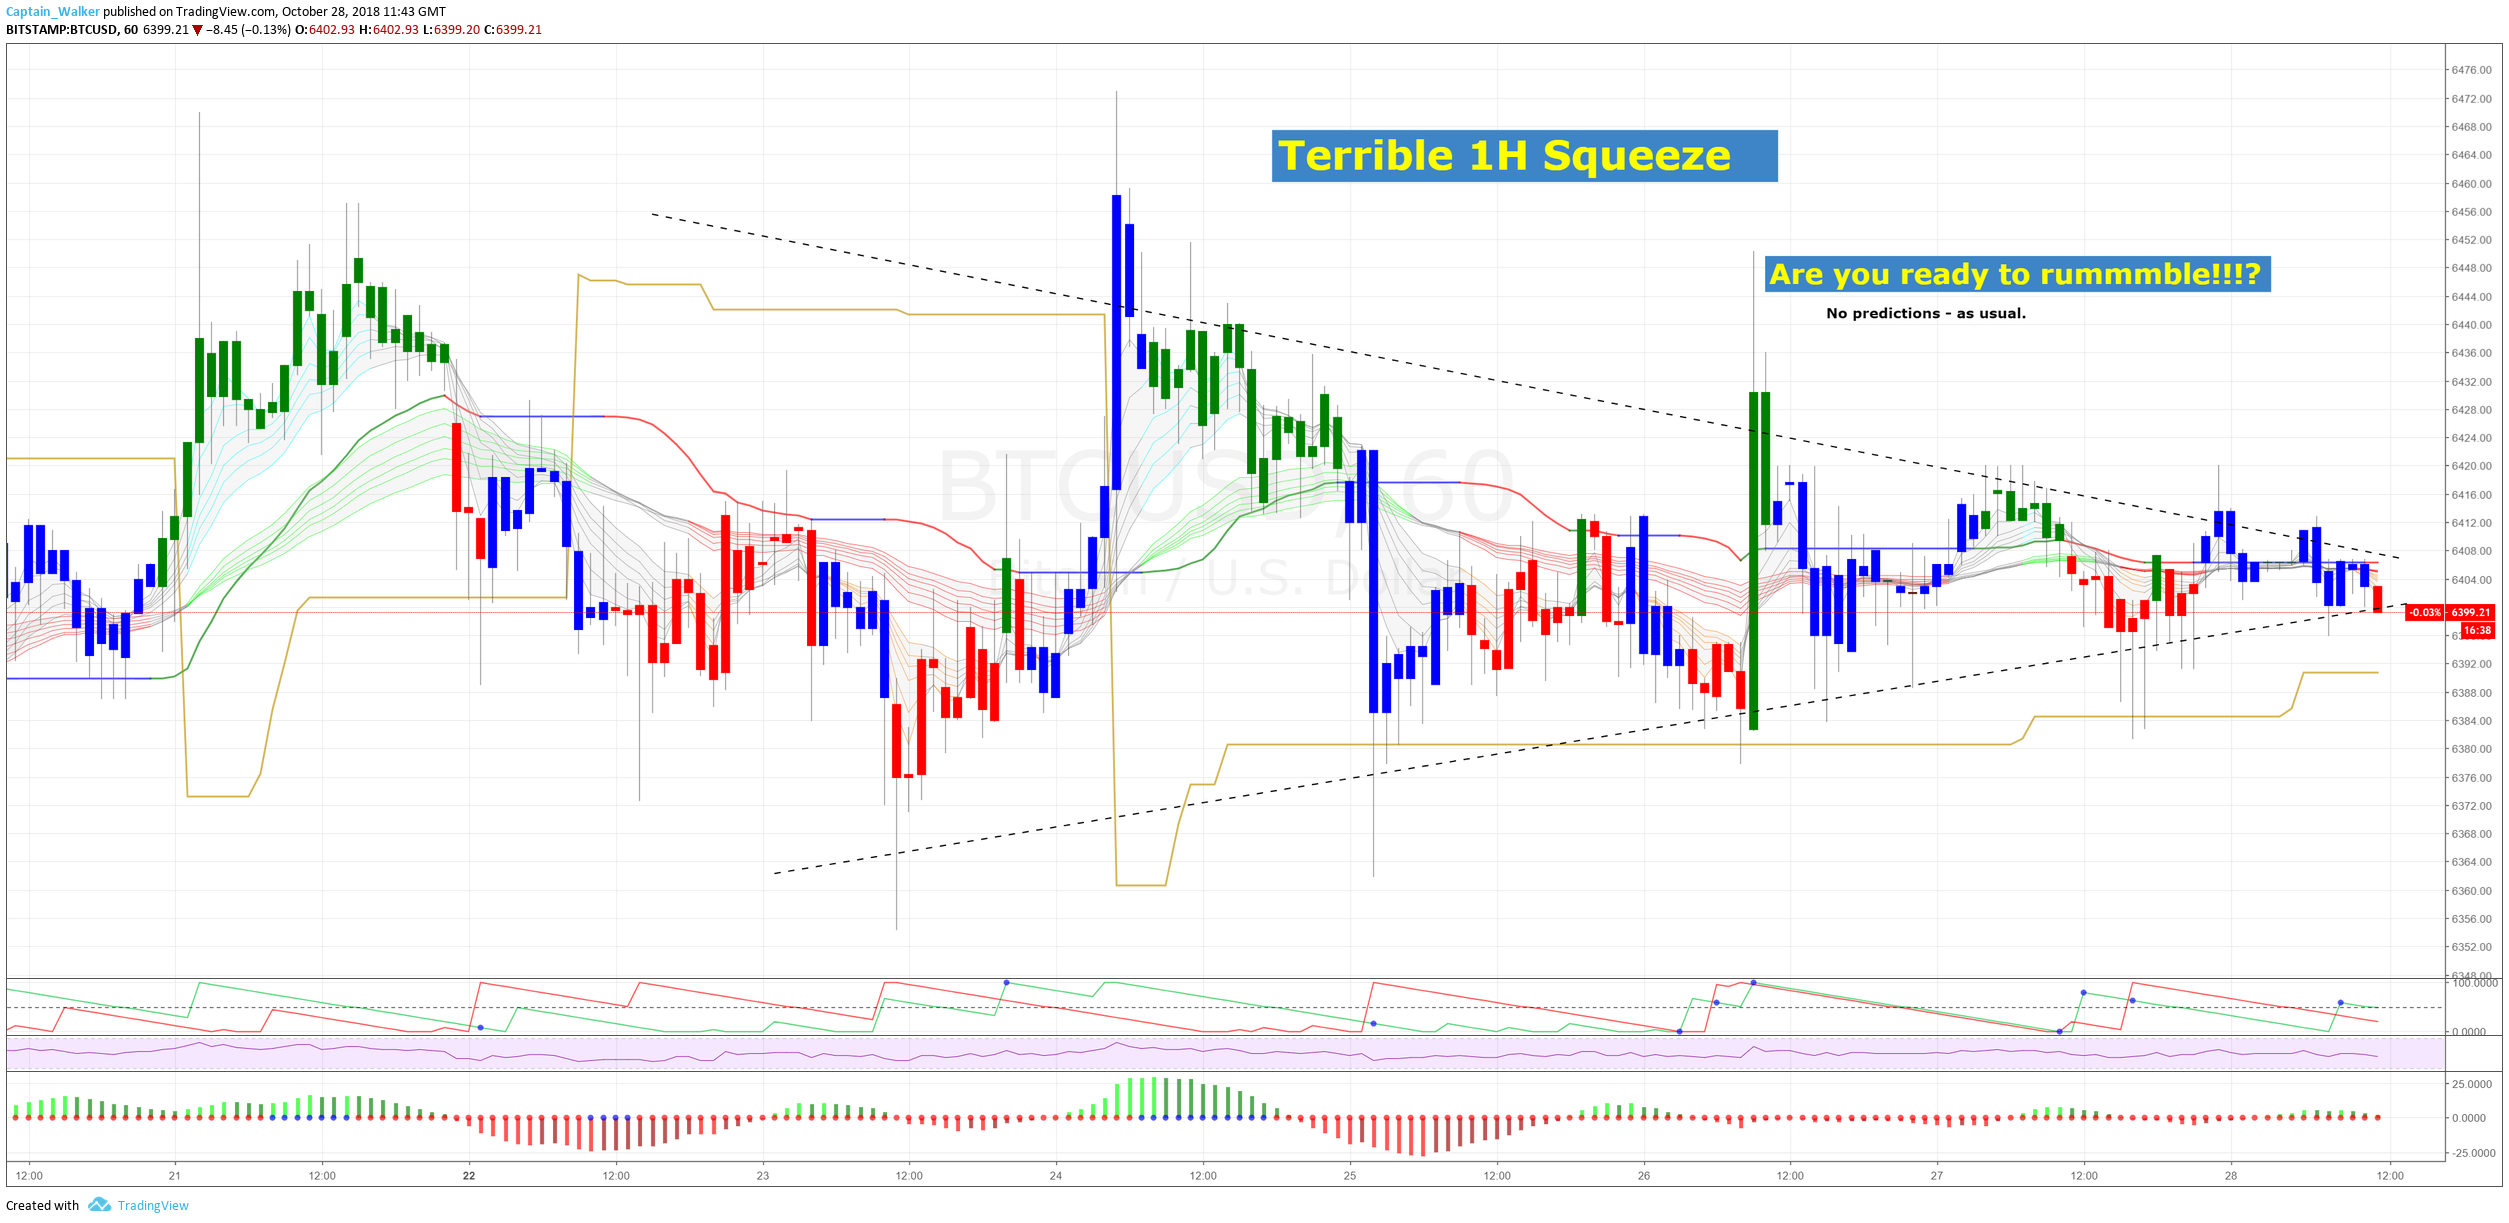This screenshot has width=2509, height=1223.
Task: Click the 28 date axis label
Action: pyautogui.click(x=2231, y=1176)
